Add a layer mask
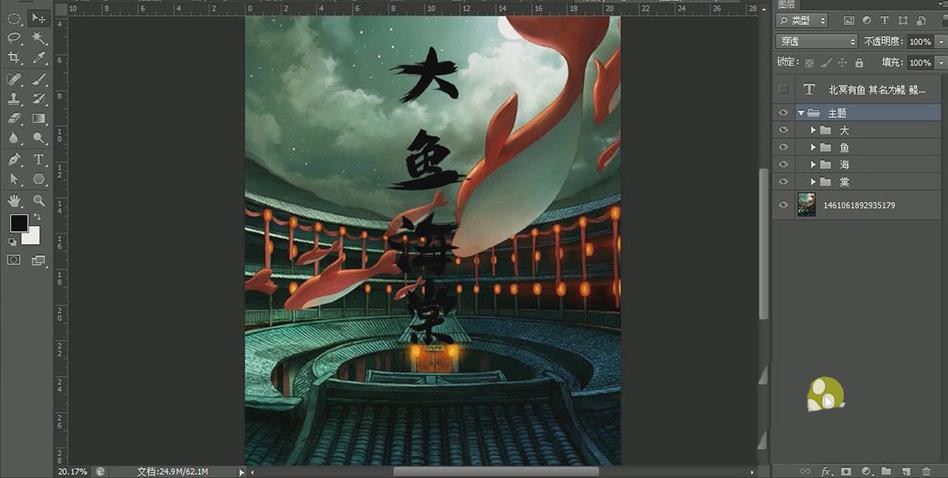This screenshot has height=478, width=948. click(846, 471)
